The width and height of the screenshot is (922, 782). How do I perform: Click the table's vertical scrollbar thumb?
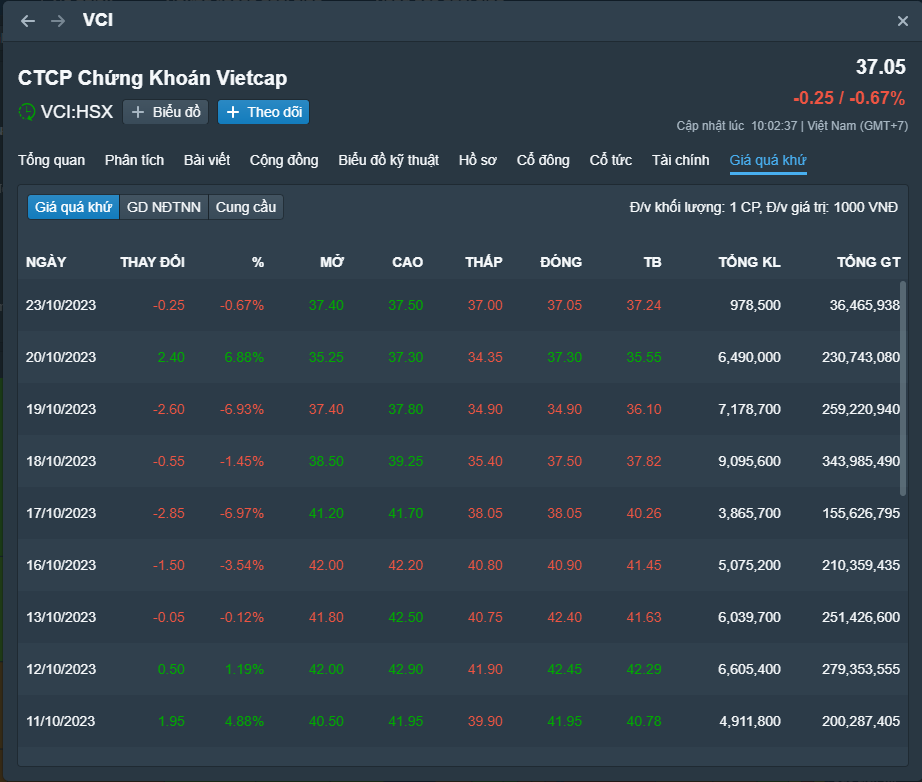click(903, 388)
